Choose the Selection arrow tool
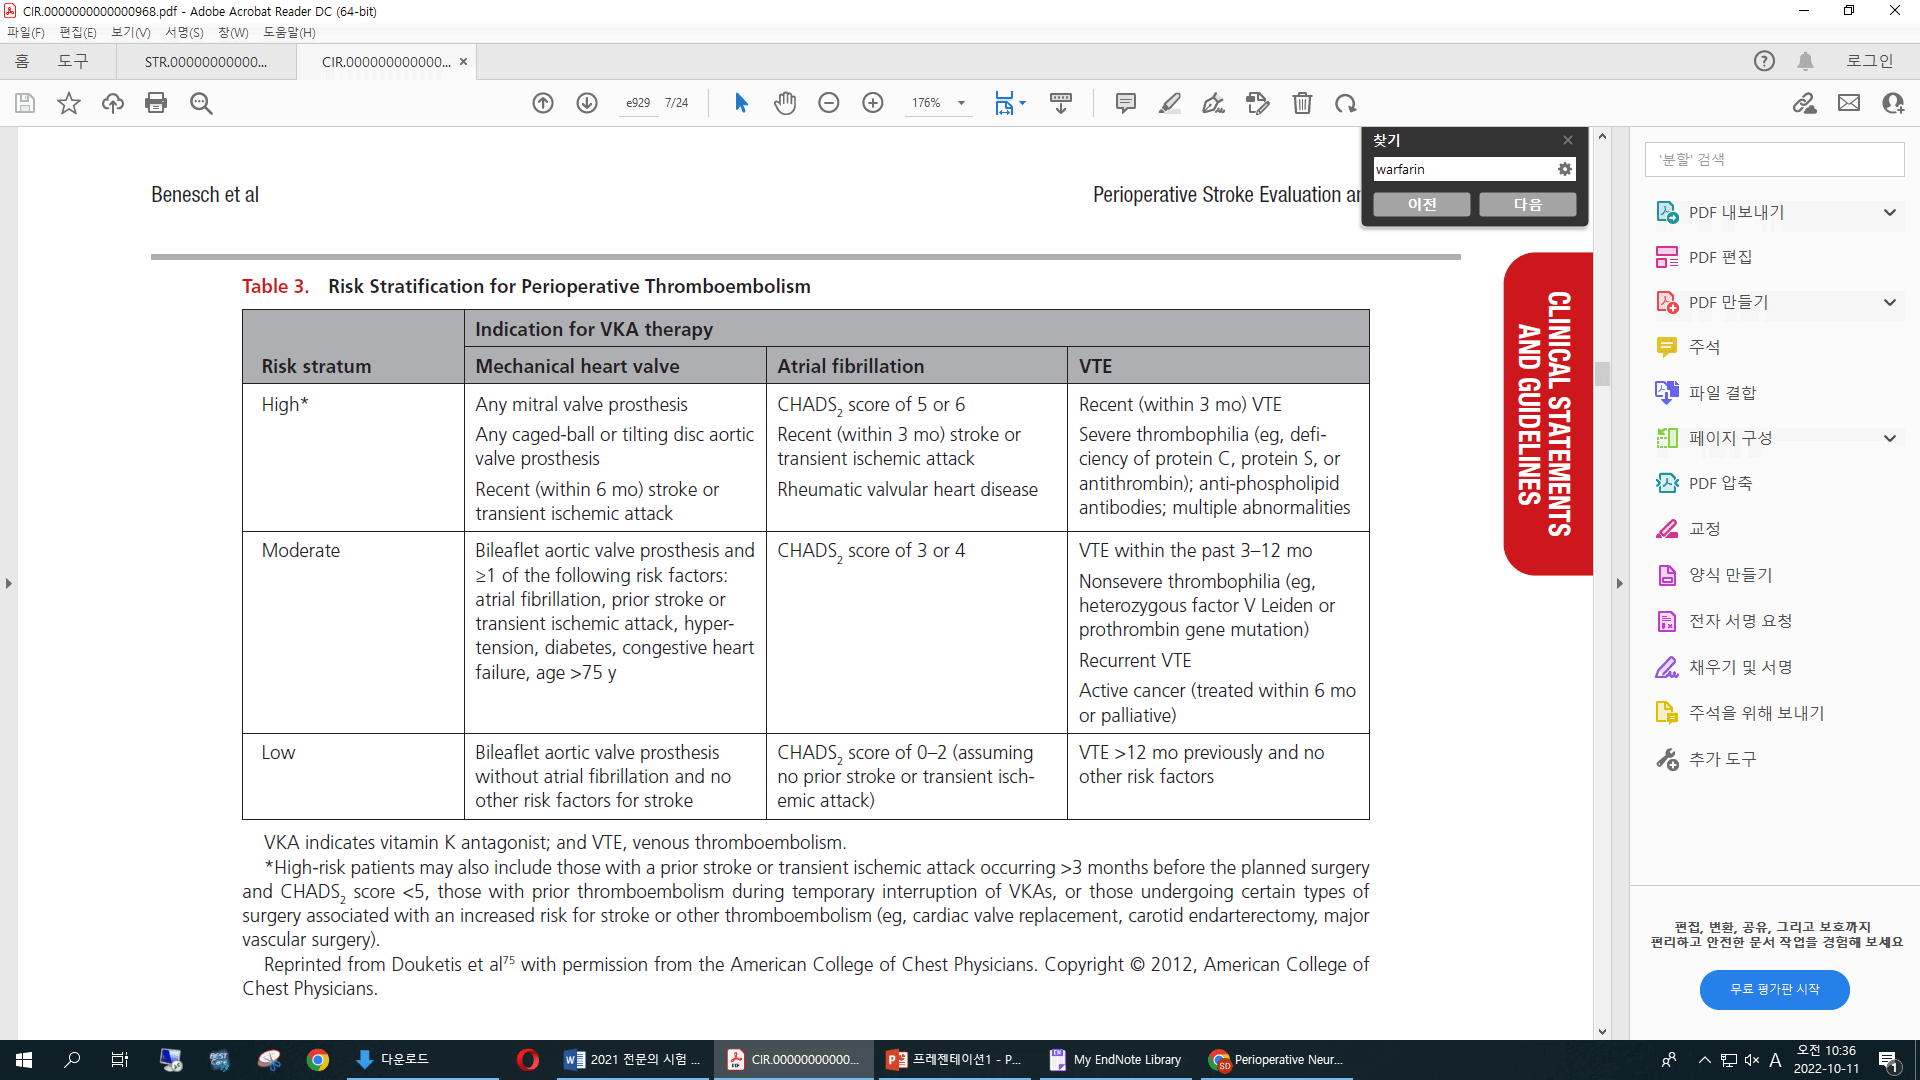 [741, 103]
